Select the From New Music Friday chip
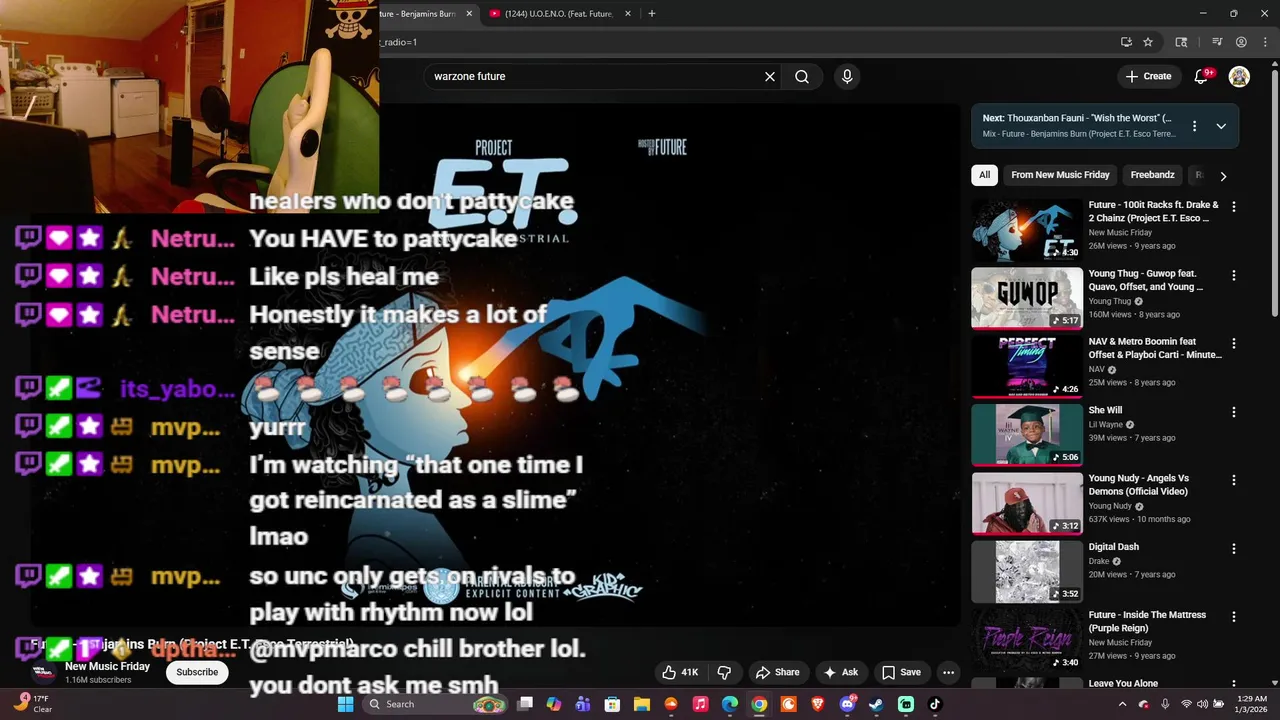 tap(1060, 175)
